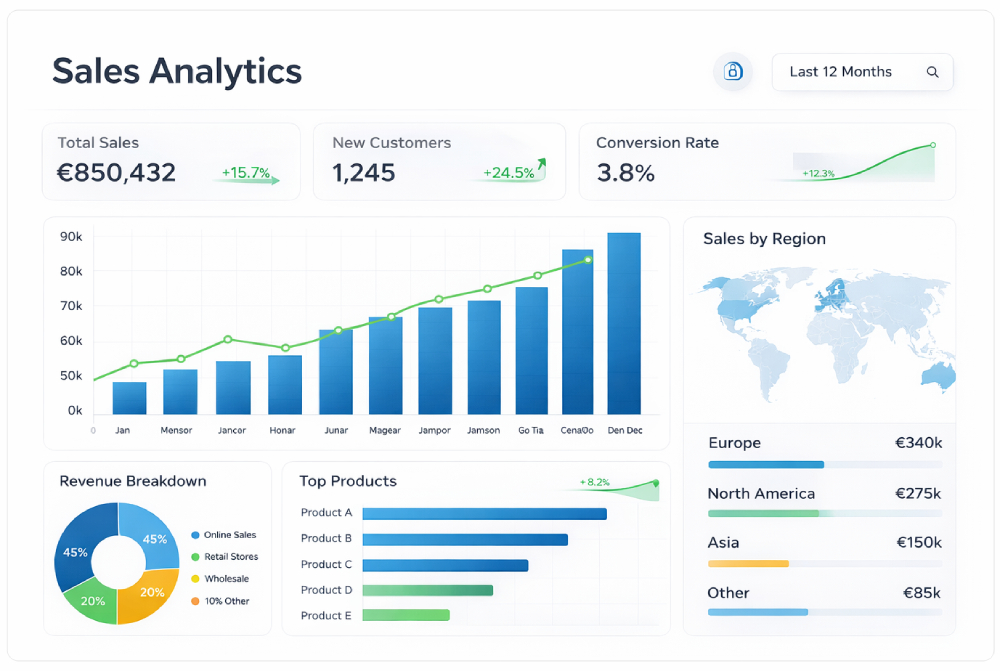The width and height of the screenshot is (1000, 671).
Task: Click the 90k axis label
Action: [x=71, y=237]
